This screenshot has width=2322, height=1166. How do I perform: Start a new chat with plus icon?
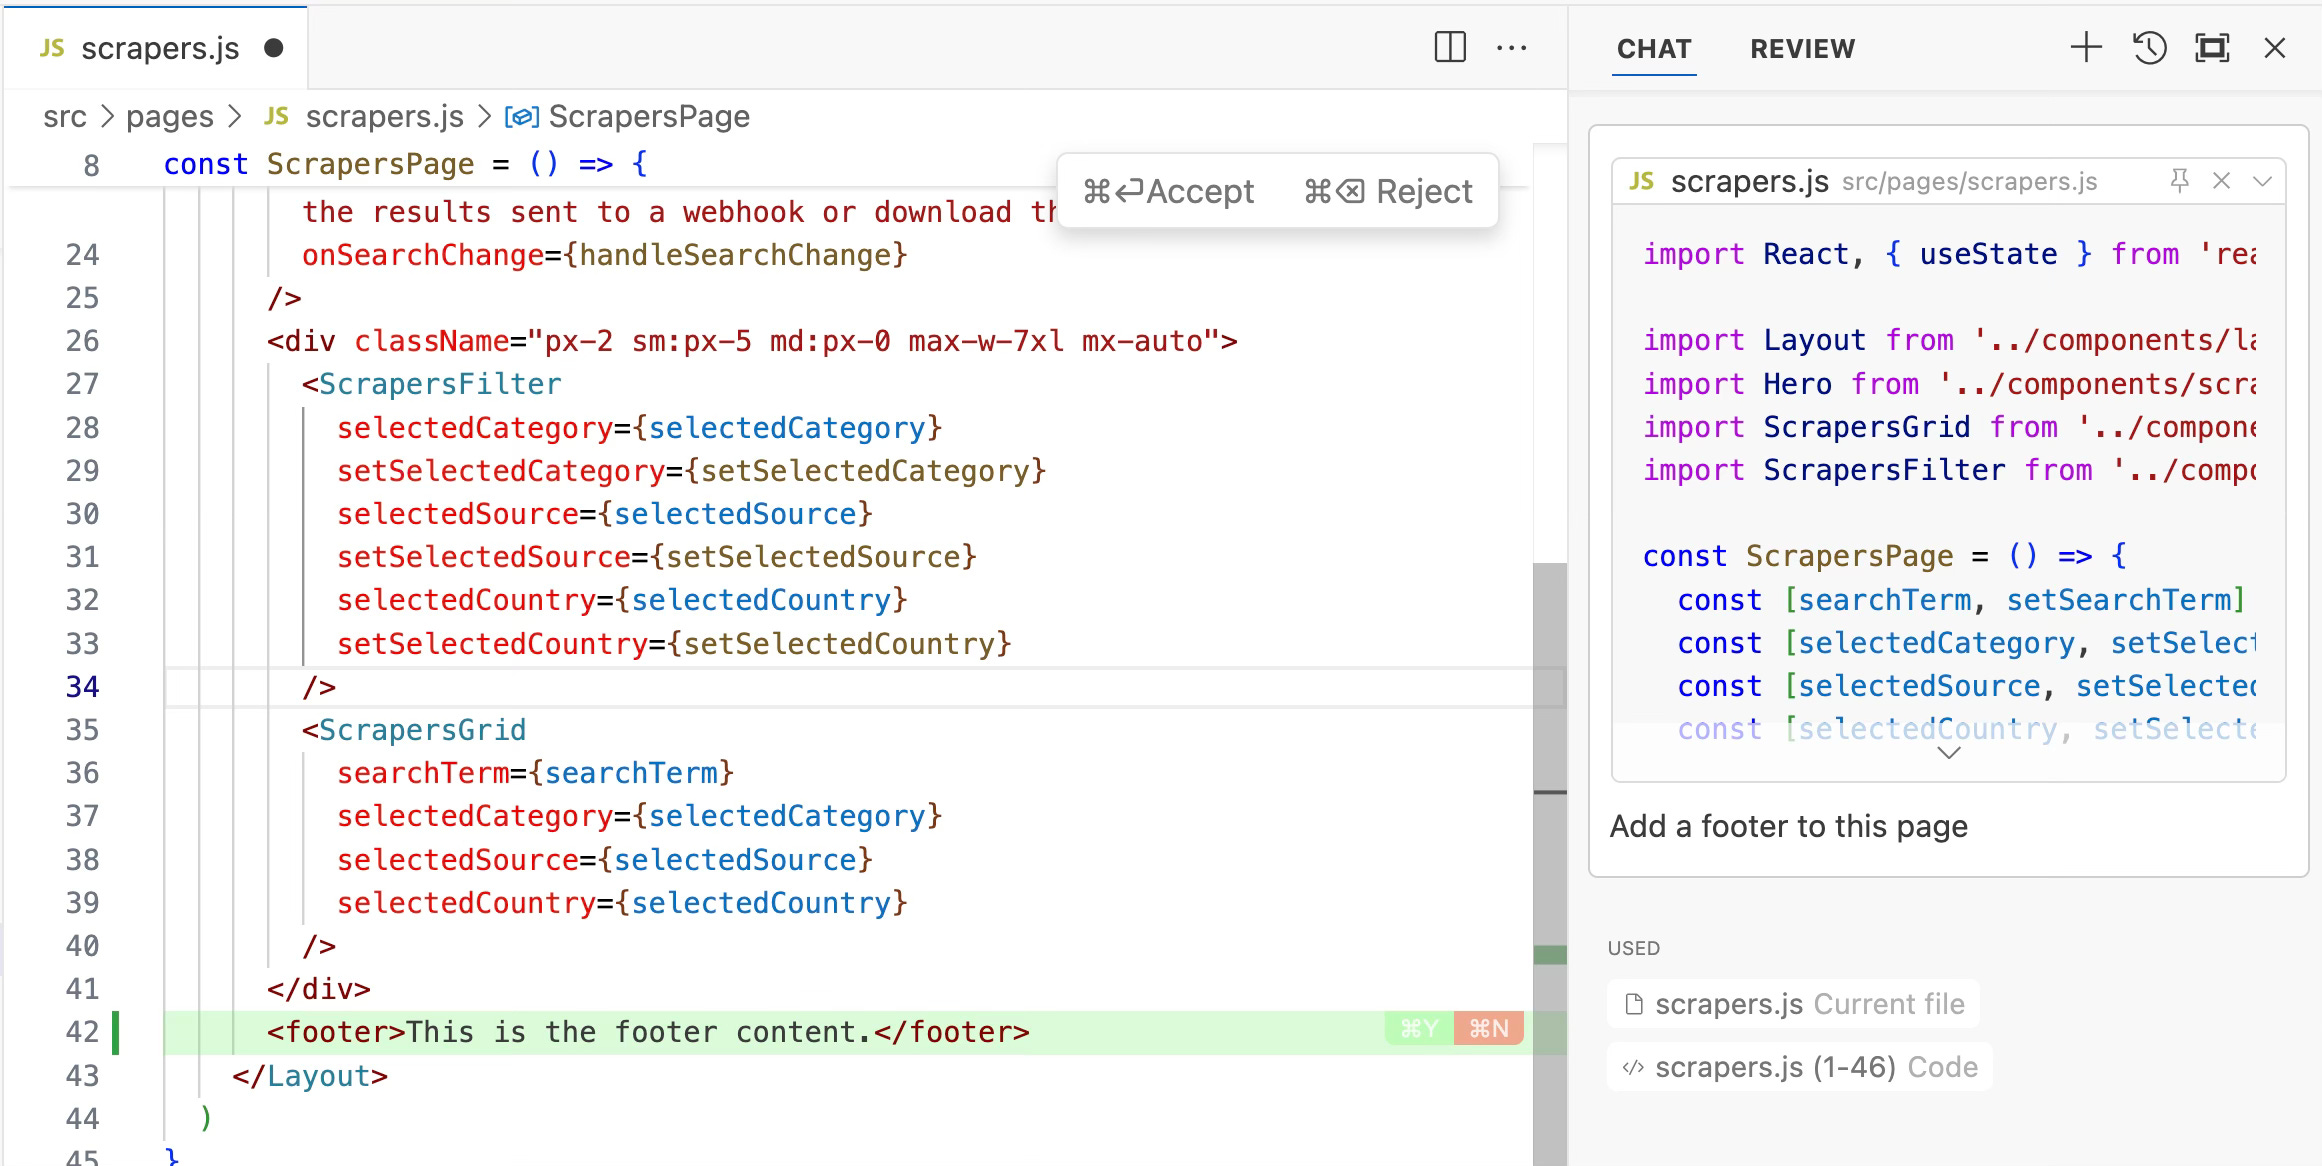2086,47
